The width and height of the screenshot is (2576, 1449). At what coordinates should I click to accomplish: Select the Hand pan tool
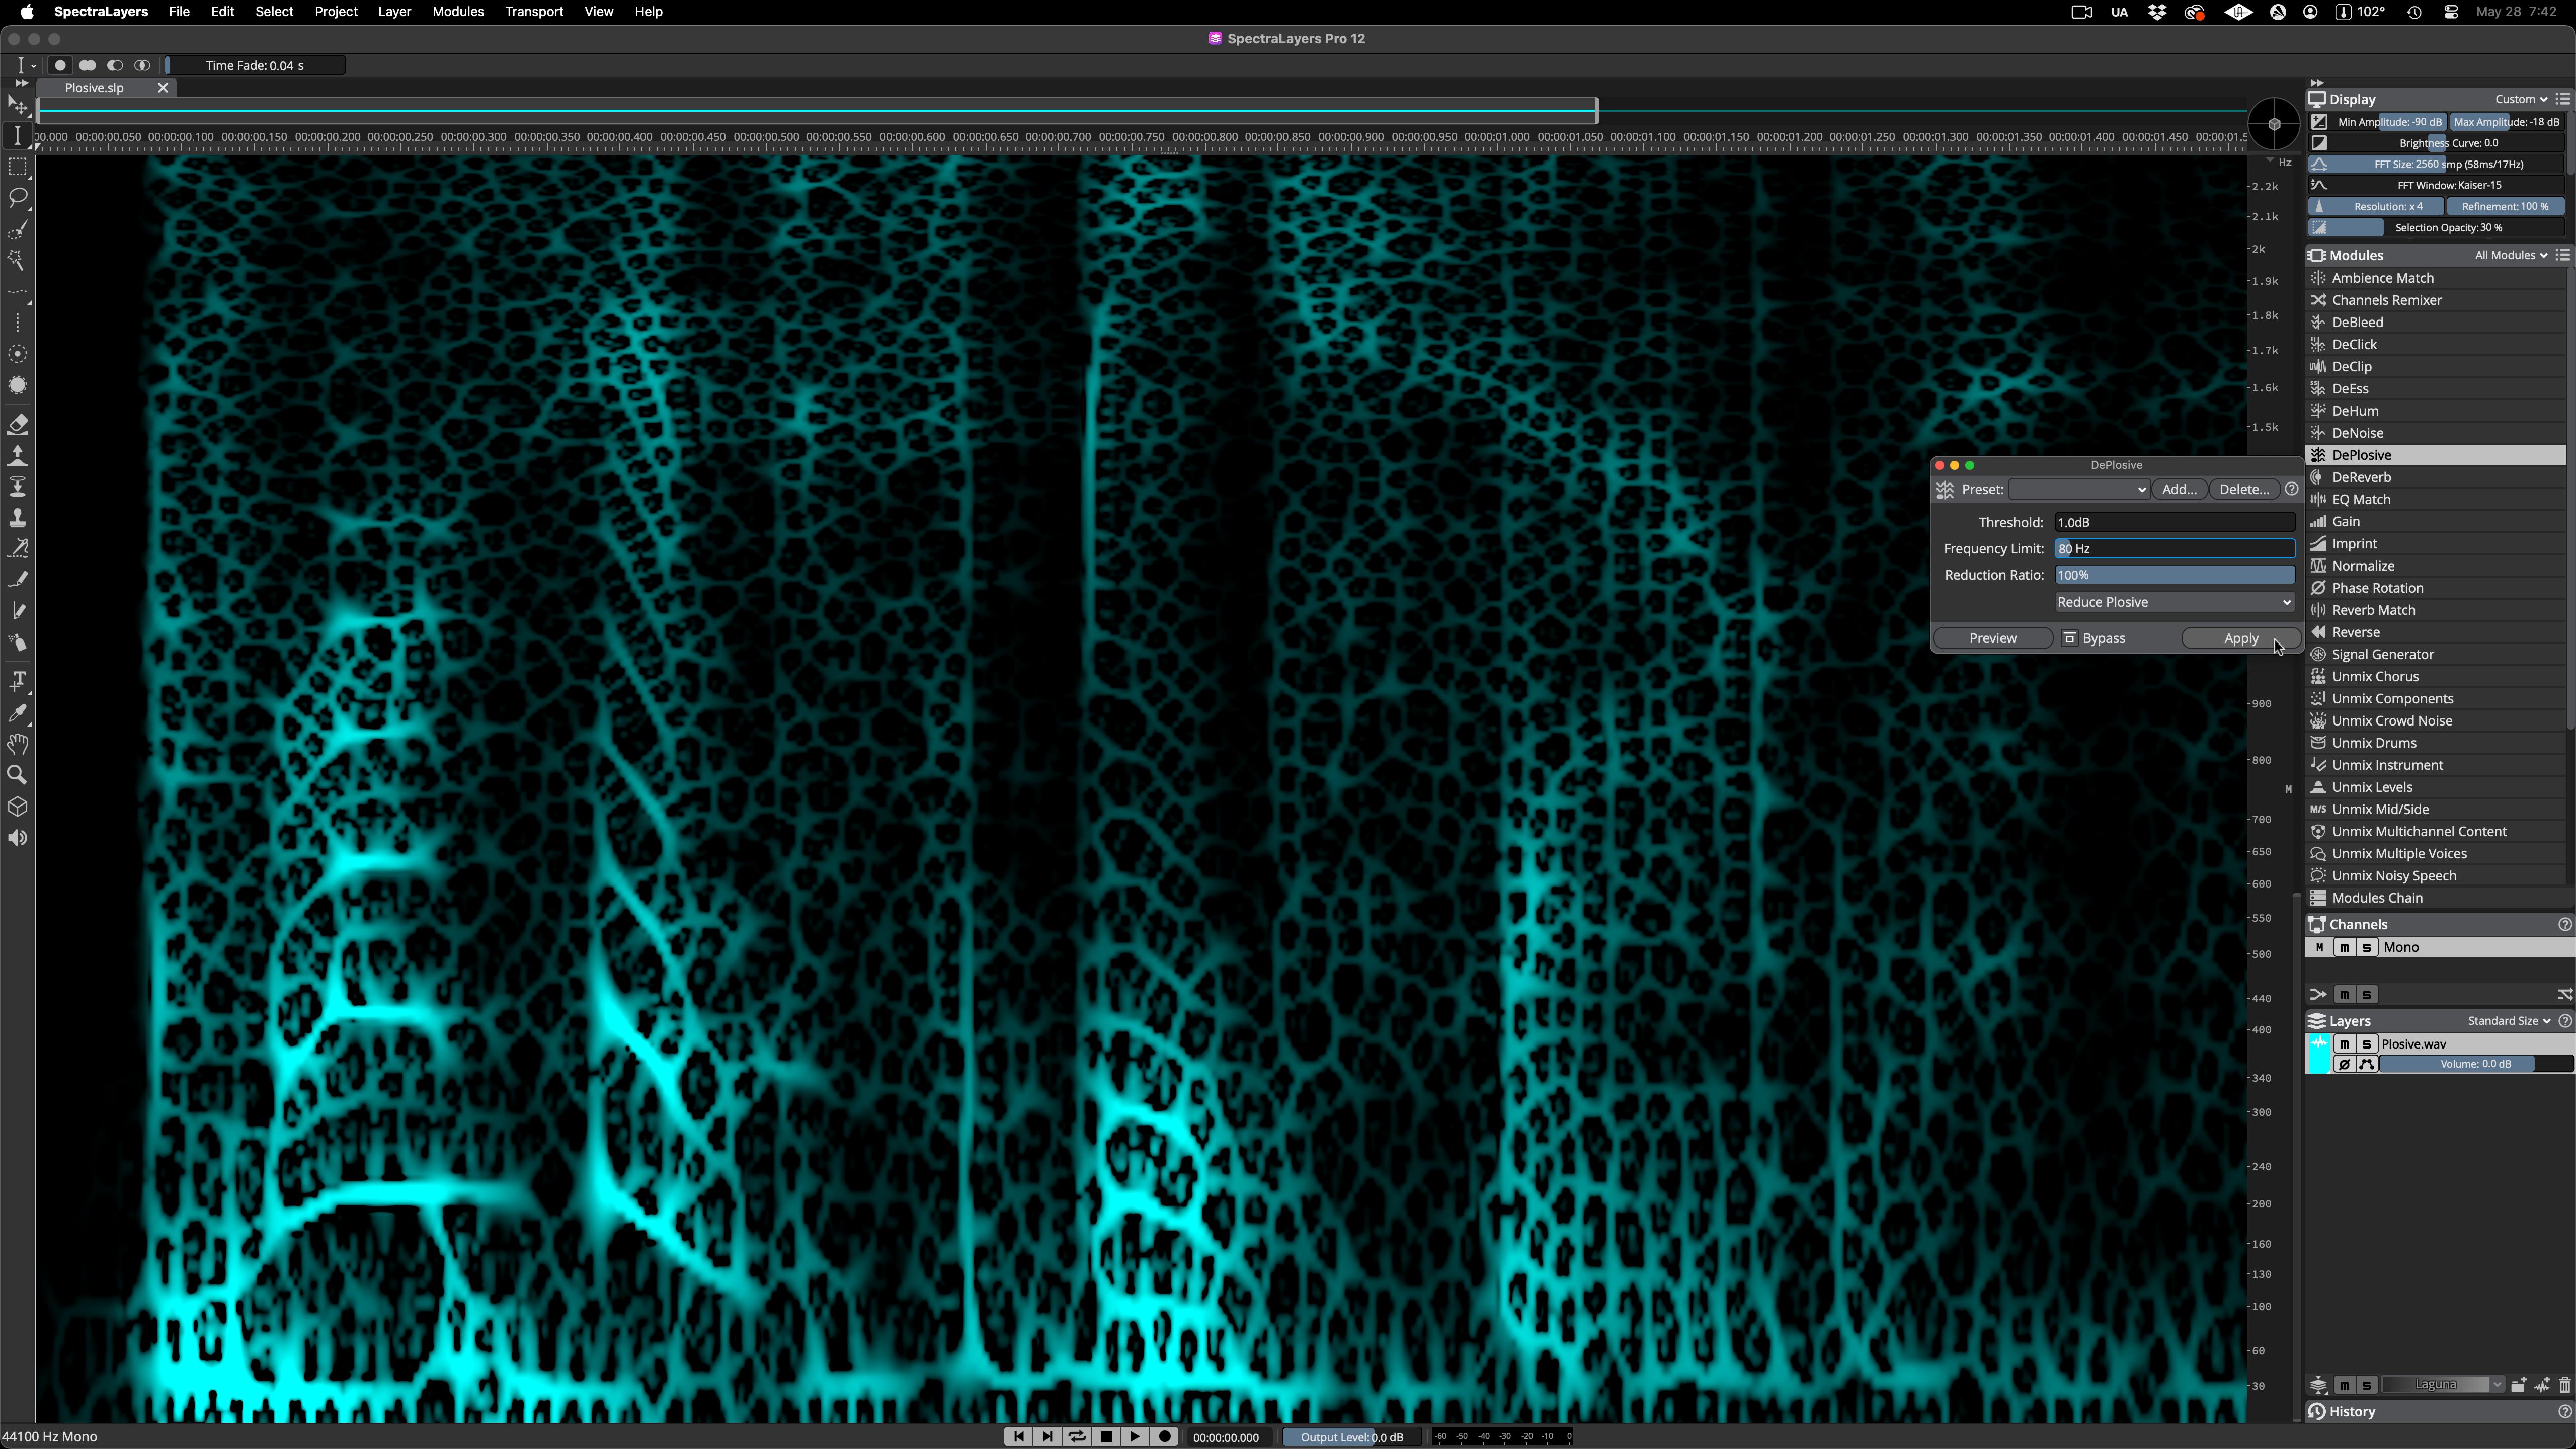18,744
